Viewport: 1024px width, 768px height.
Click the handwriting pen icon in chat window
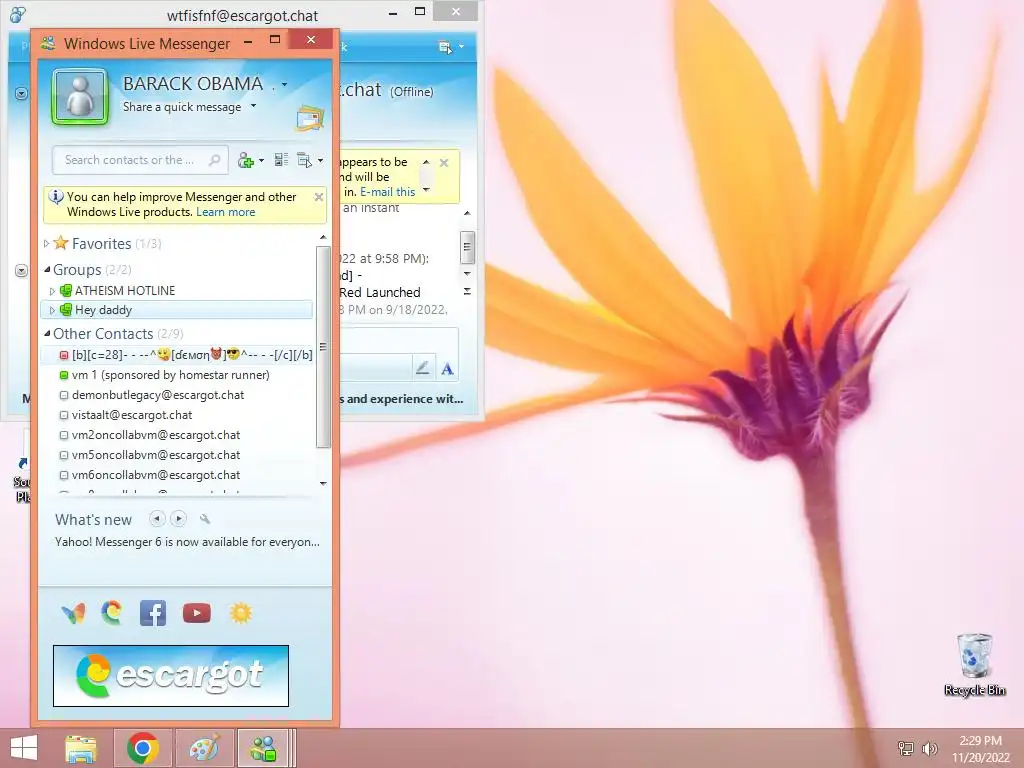(x=423, y=368)
